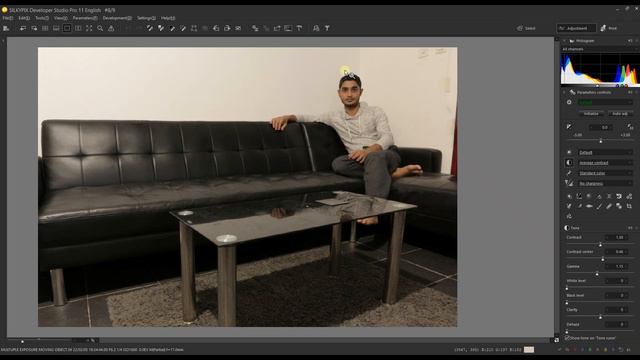Click the exposure bias dropper icon
Viewport: 640px width, 360px height.
[x=569, y=127]
